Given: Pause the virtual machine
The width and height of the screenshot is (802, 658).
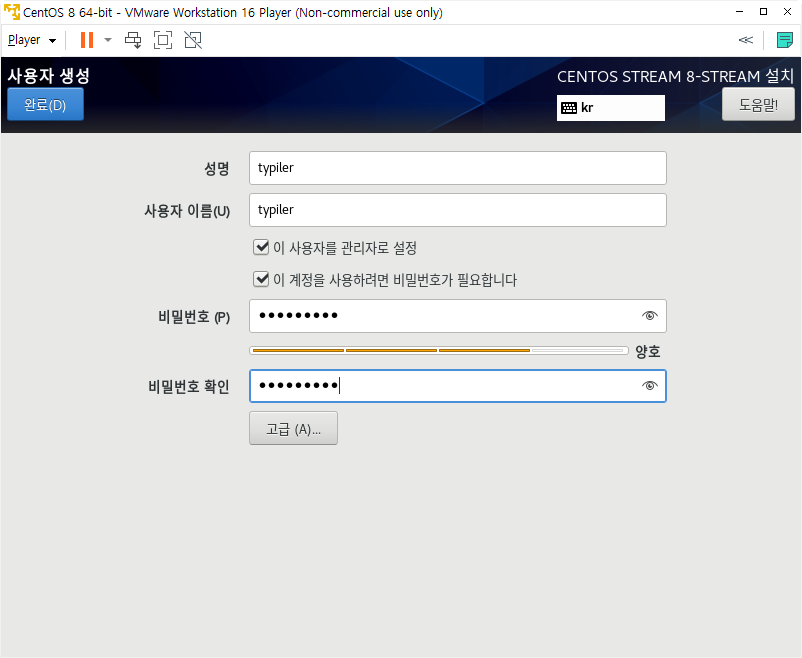Looking at the screenshot, I should click(87, 40).
